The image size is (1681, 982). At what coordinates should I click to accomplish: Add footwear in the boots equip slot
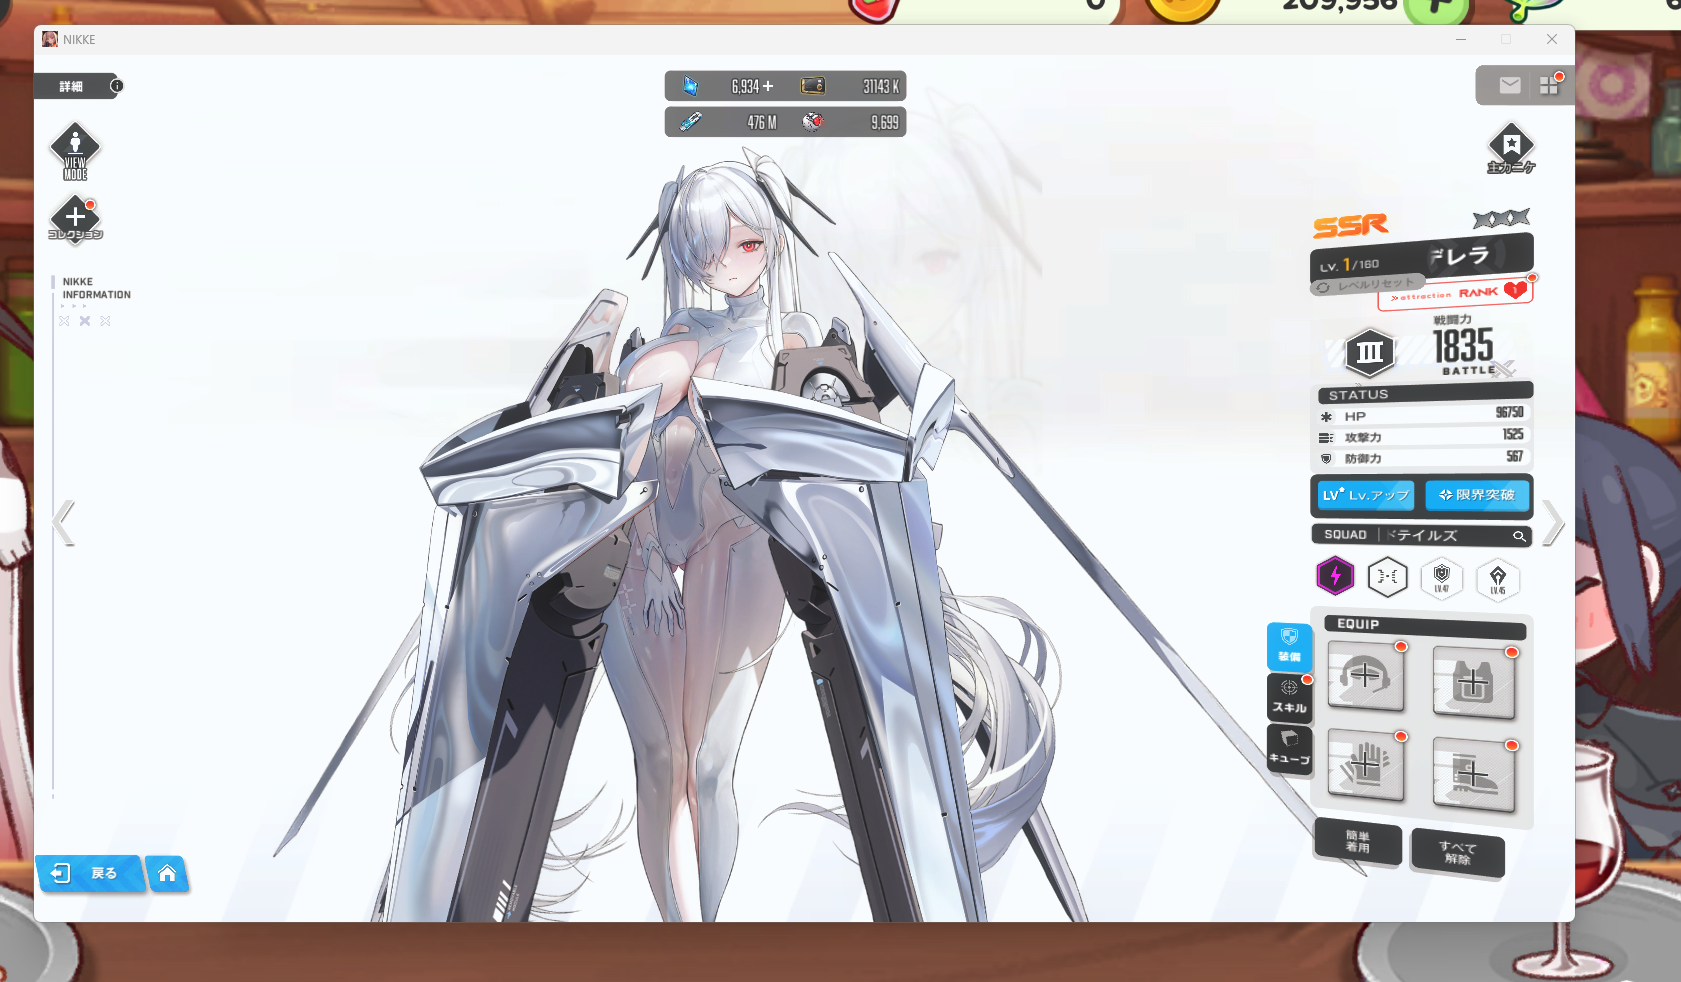[1473, 774]
